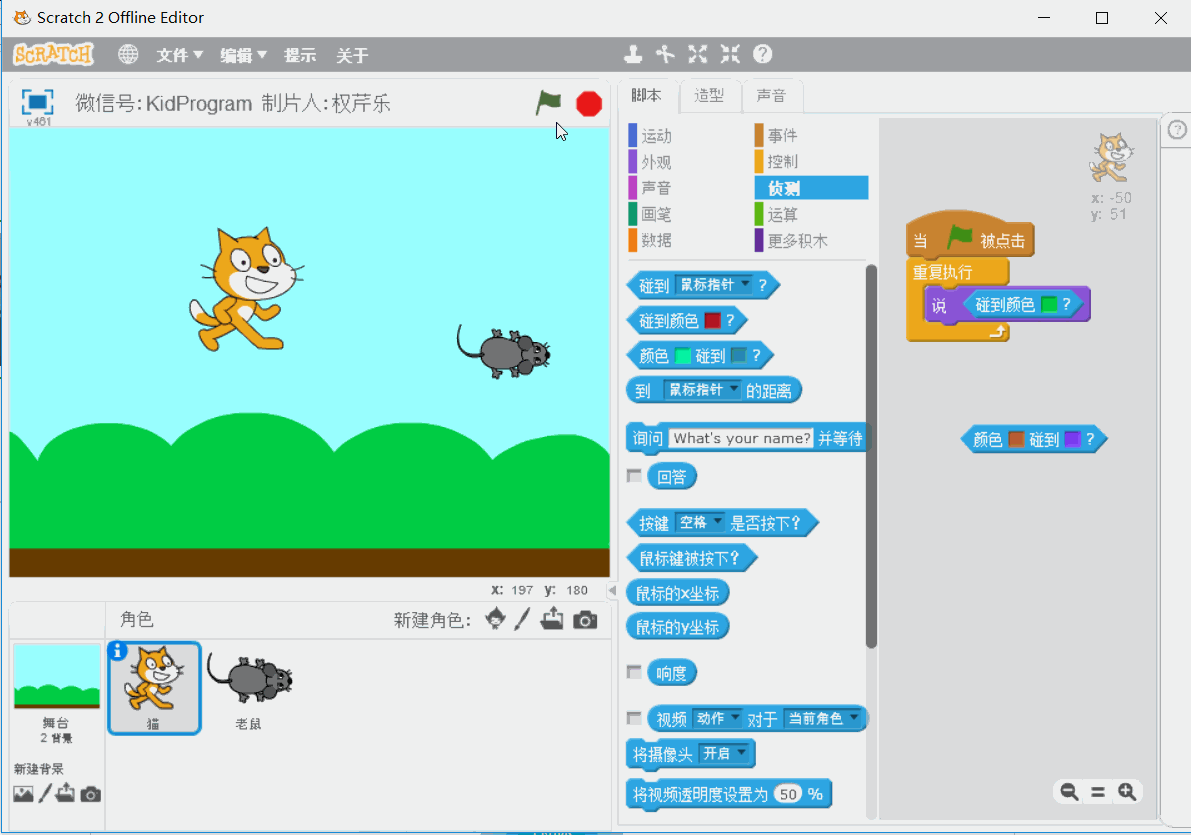Create new sprite from camera

[x=585, y=620]
